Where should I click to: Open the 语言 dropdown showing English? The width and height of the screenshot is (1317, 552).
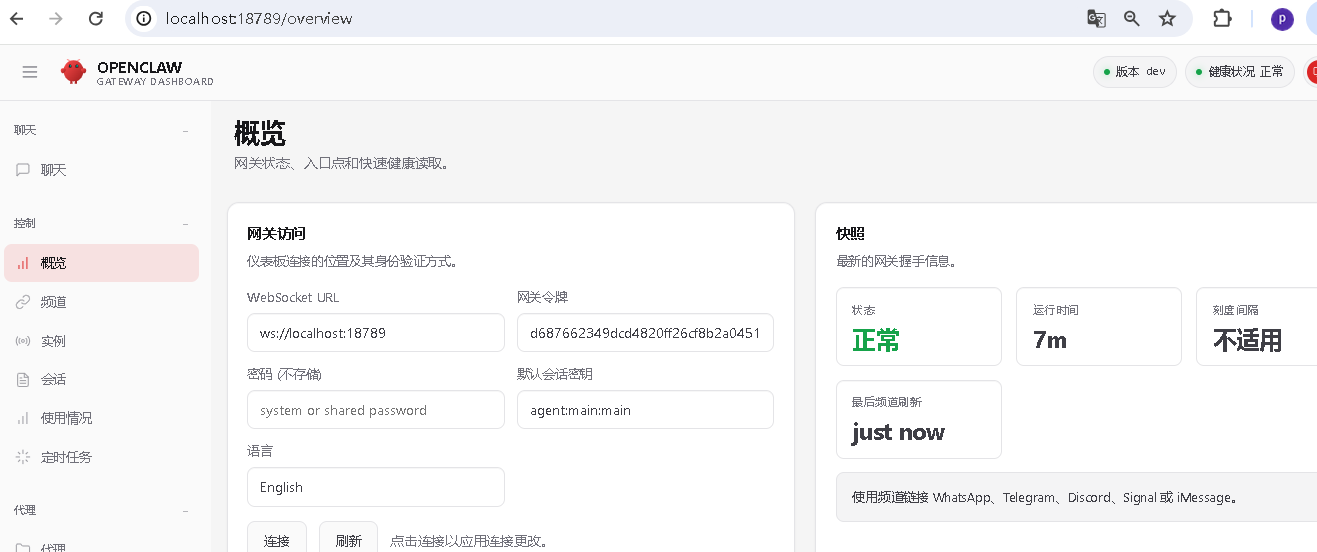(375, 487)
